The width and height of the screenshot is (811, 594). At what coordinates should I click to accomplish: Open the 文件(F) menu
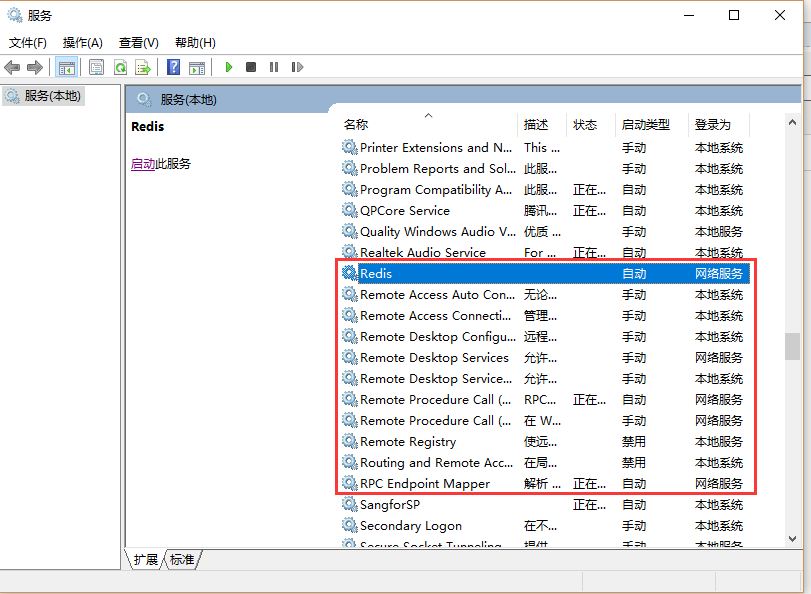point(27,42)
